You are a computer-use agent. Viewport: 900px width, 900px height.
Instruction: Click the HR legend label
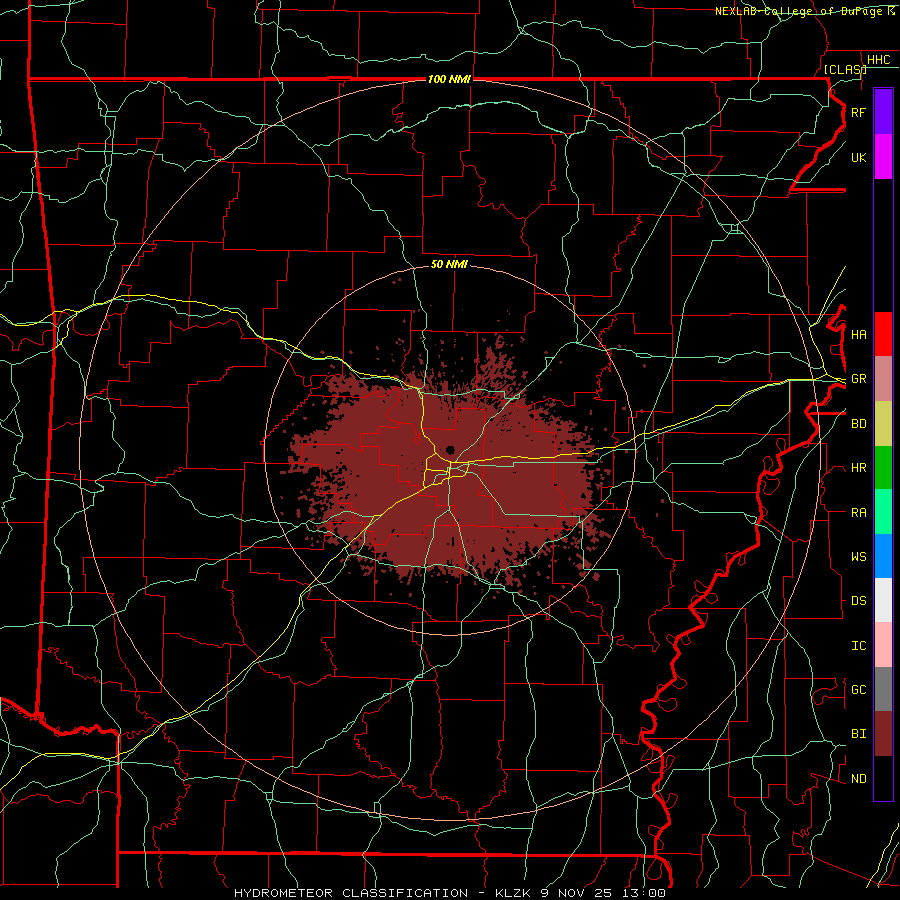click(858, 468)
